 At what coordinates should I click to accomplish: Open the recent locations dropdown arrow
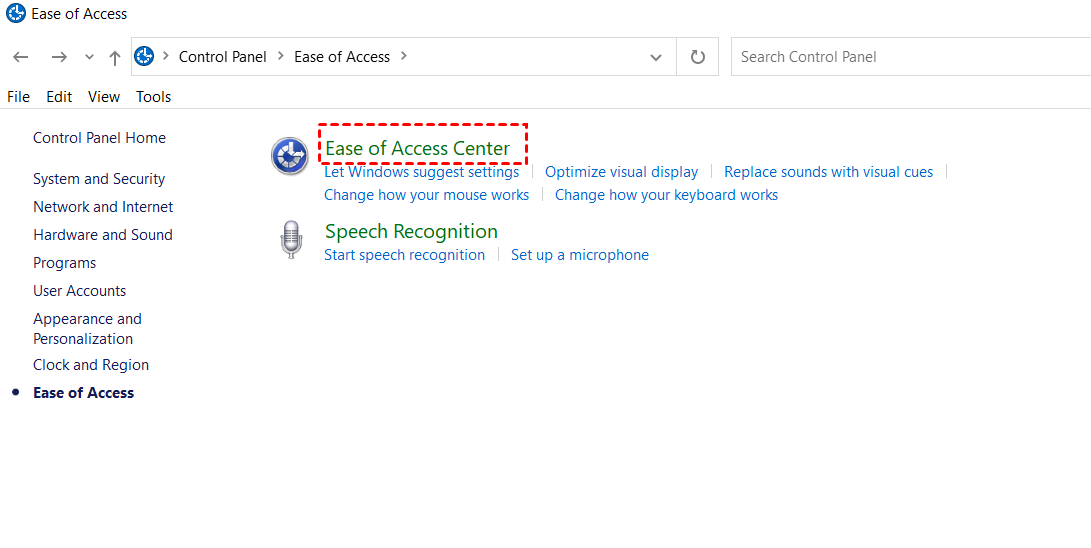[89, 57]
